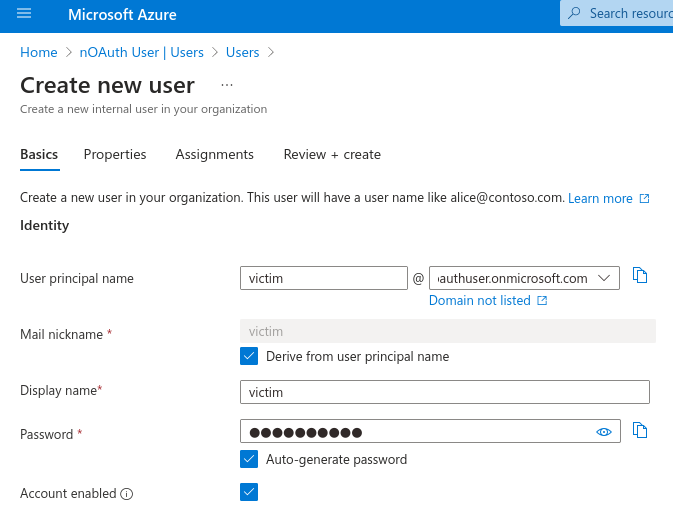Open the Learn more link

click(600, 198)
